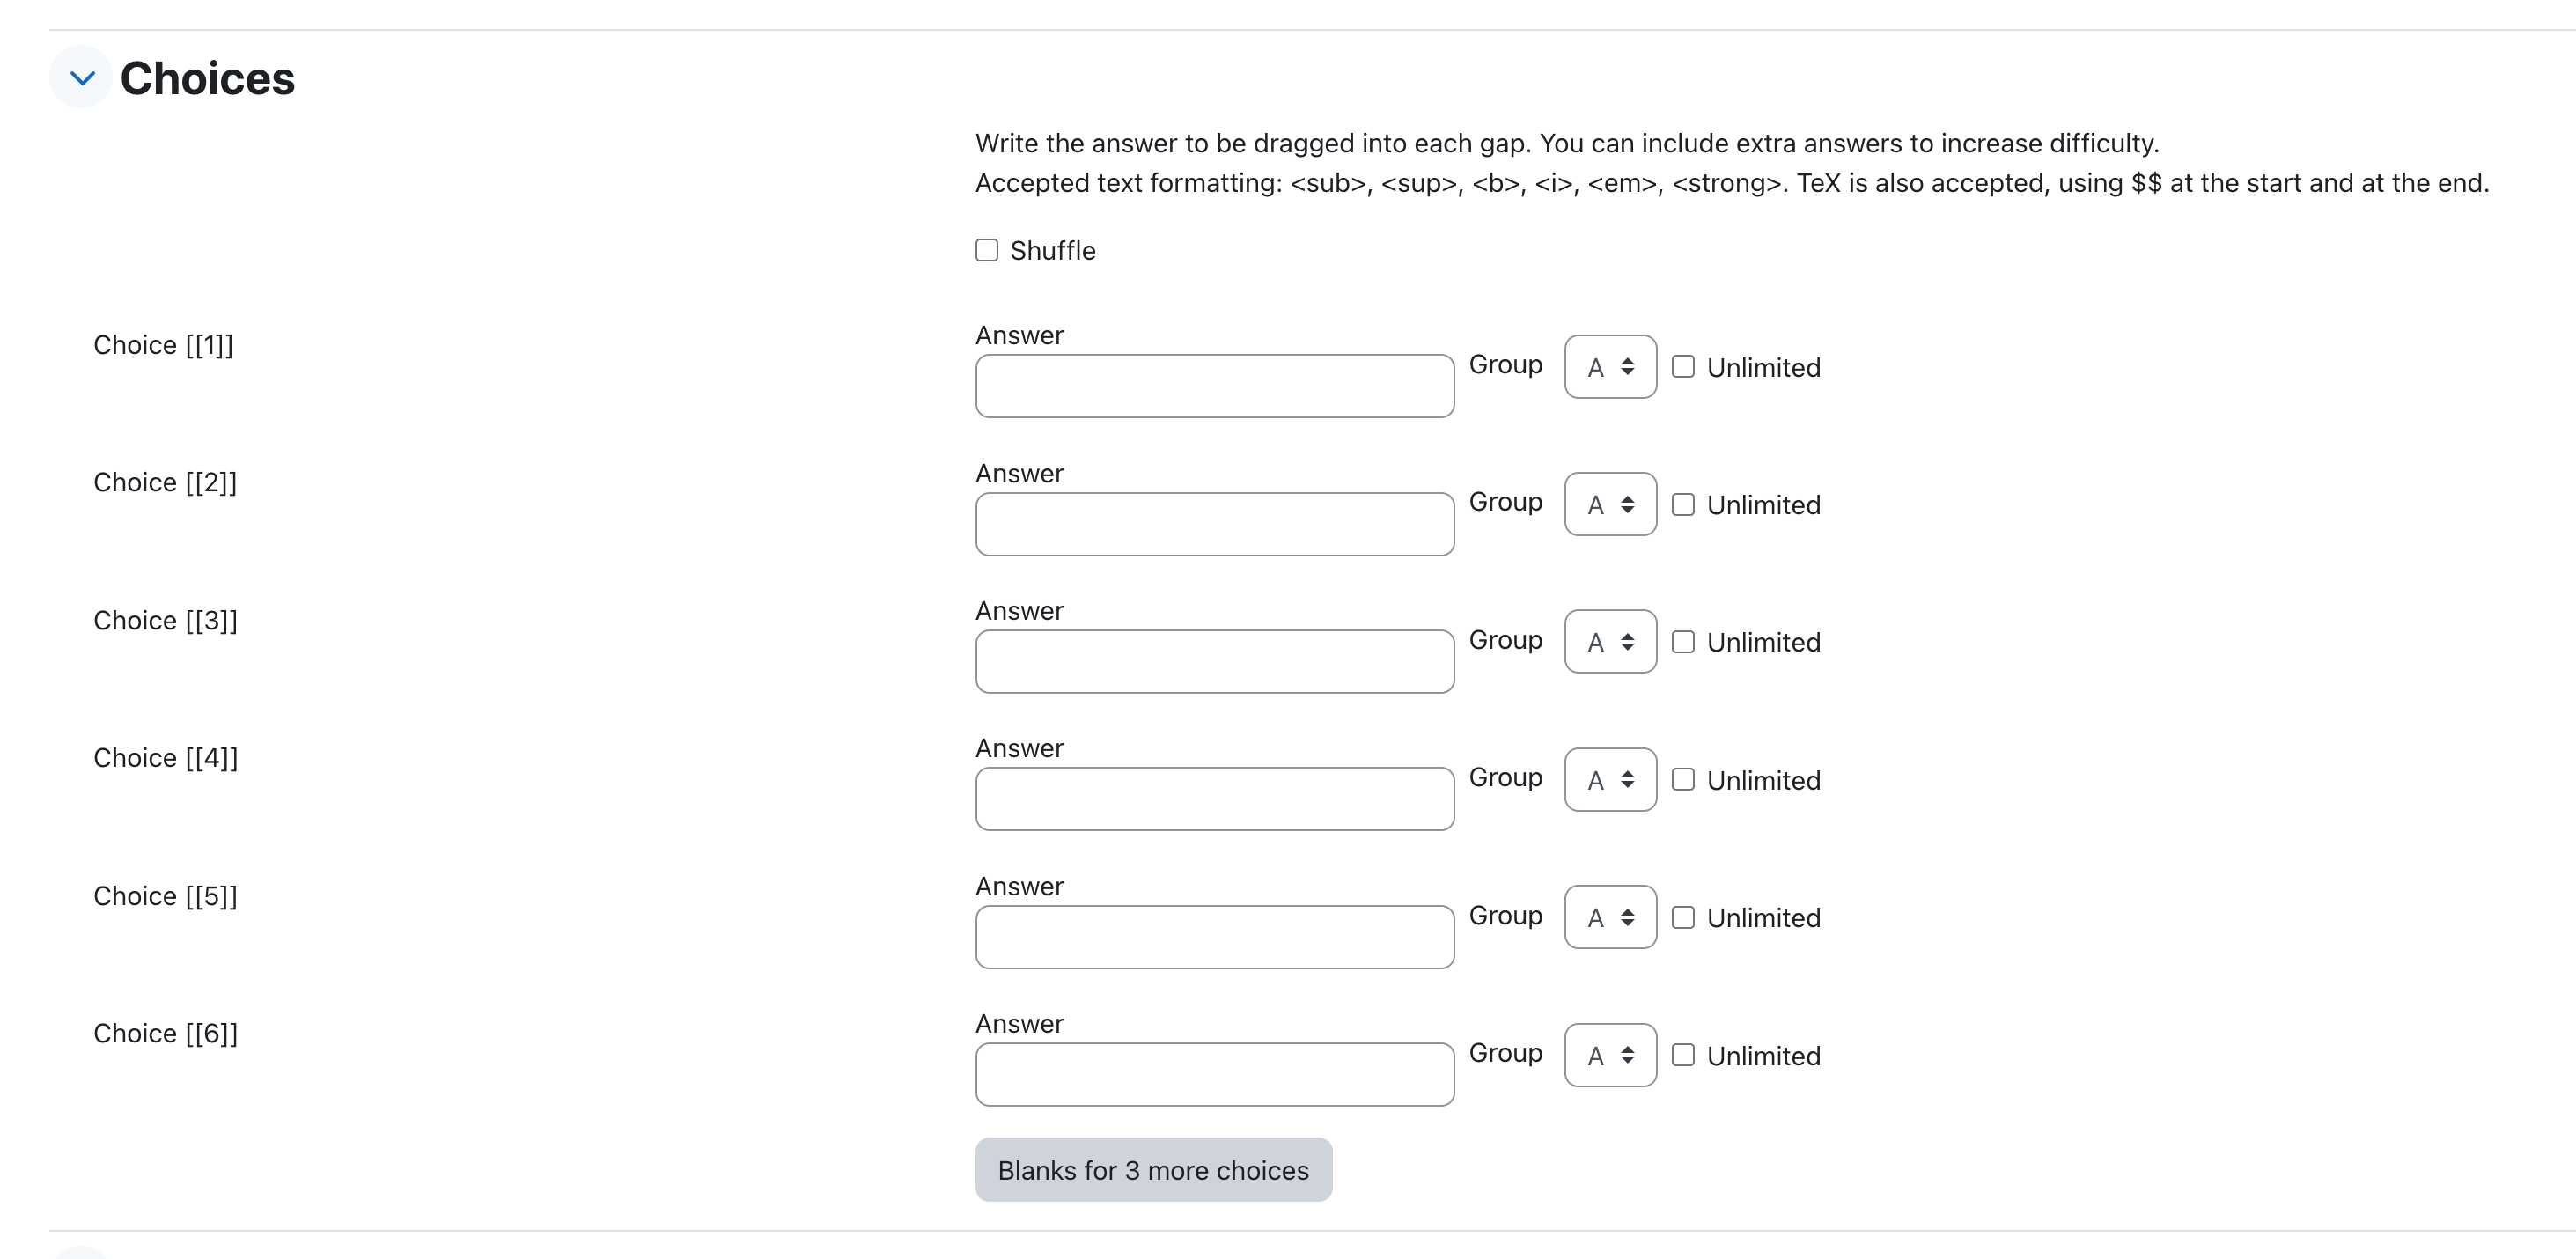Open Group dropdown for Choice [[5]]
This screenshot has height=1259, width=2576.
(1610, 917)
